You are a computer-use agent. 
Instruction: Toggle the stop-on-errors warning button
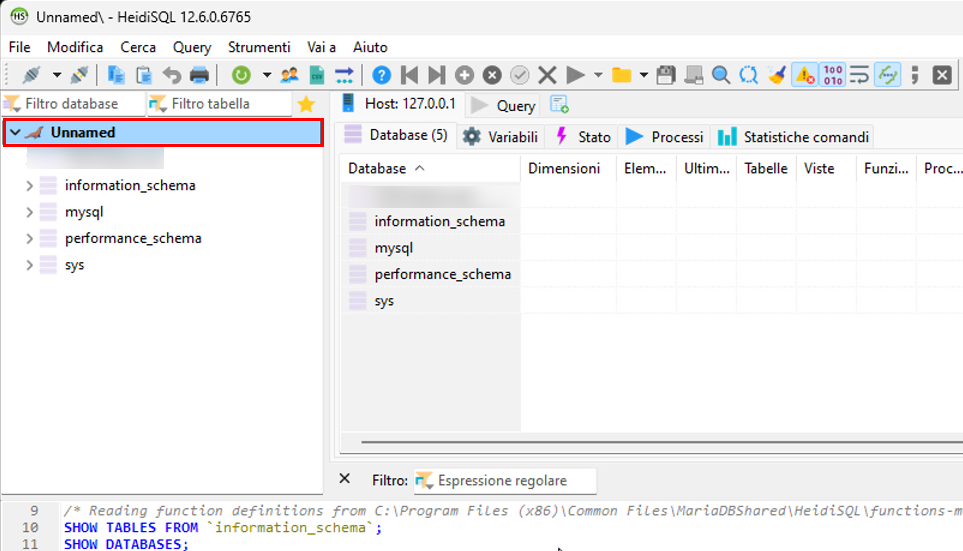click(804, 75)
